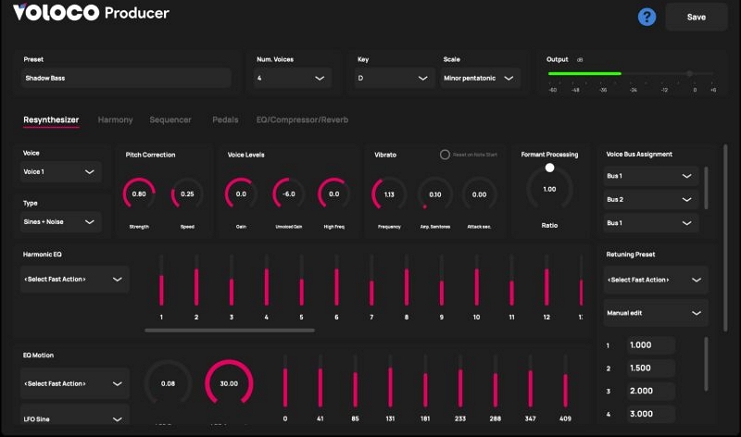
Task: Click Harmonic EQ bar for harmonic 12
Action: (546, 281)
